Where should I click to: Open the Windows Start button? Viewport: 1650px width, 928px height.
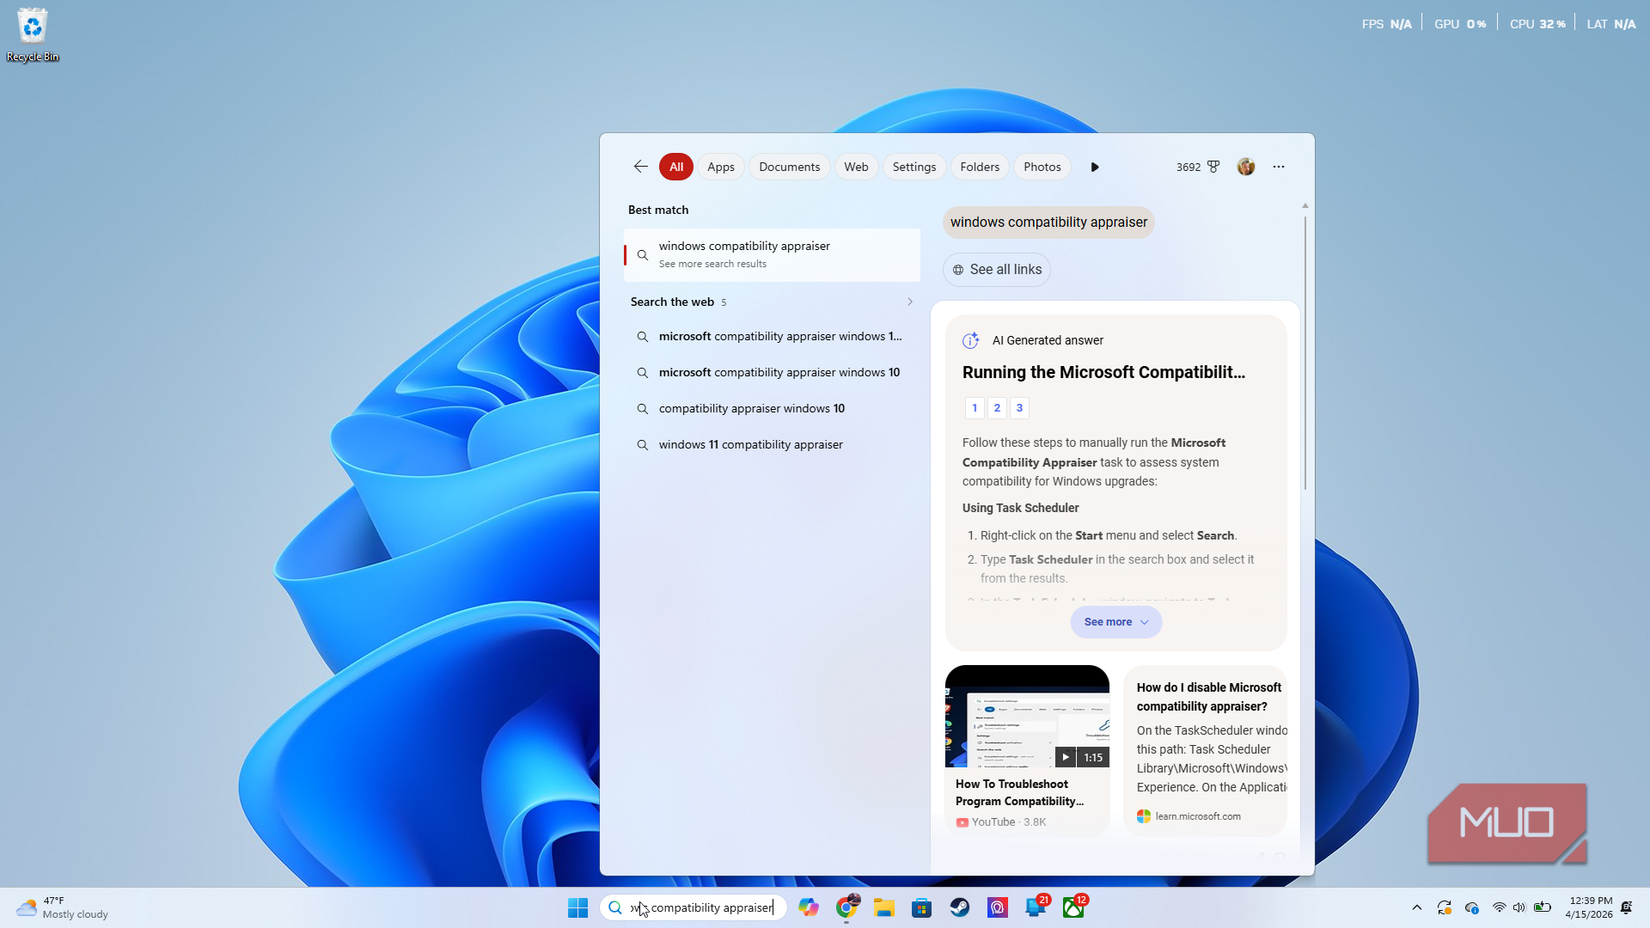coord(578,907)
